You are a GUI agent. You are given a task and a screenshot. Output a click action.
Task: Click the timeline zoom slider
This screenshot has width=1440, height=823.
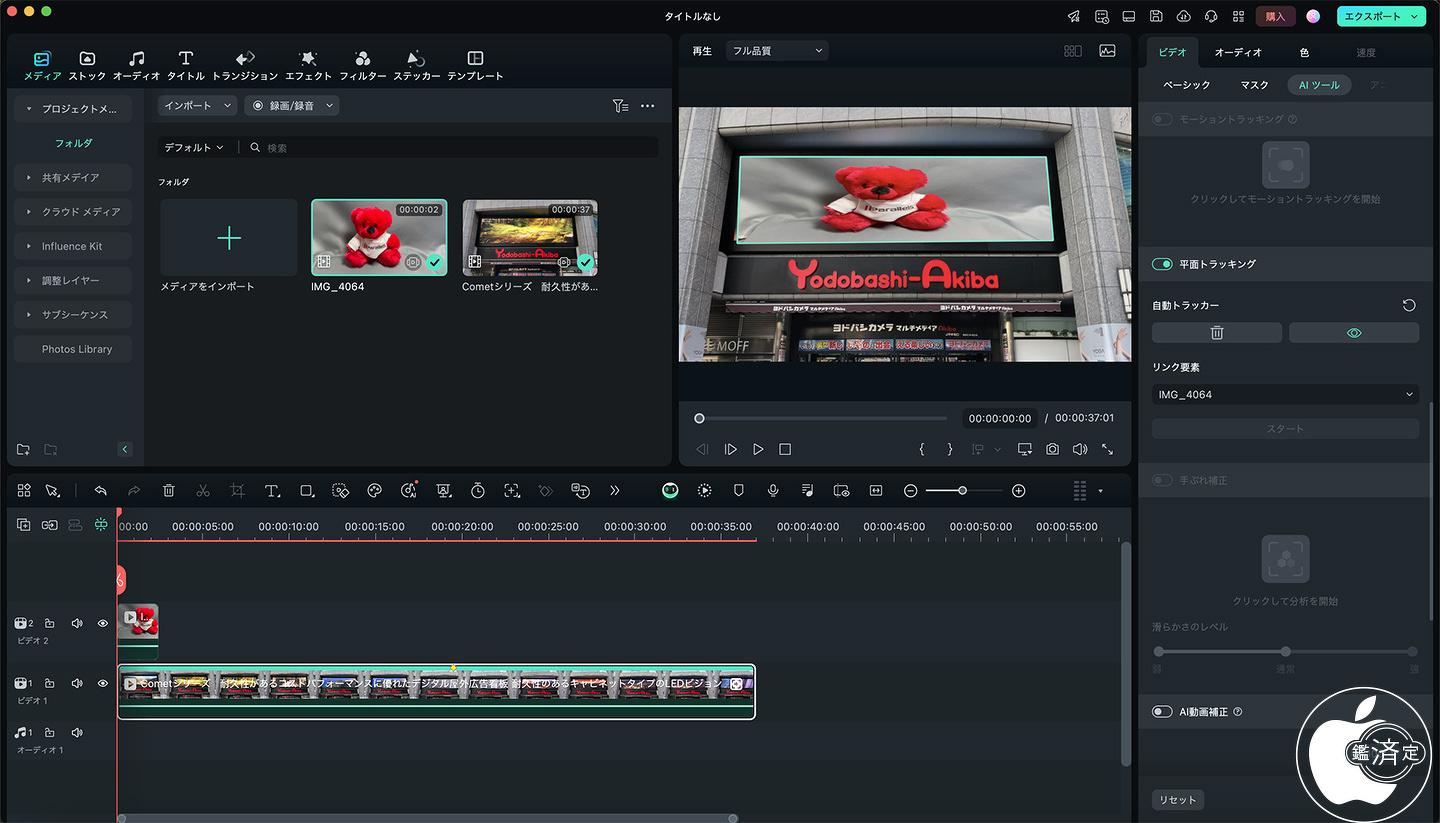click(x=962, y=491)
